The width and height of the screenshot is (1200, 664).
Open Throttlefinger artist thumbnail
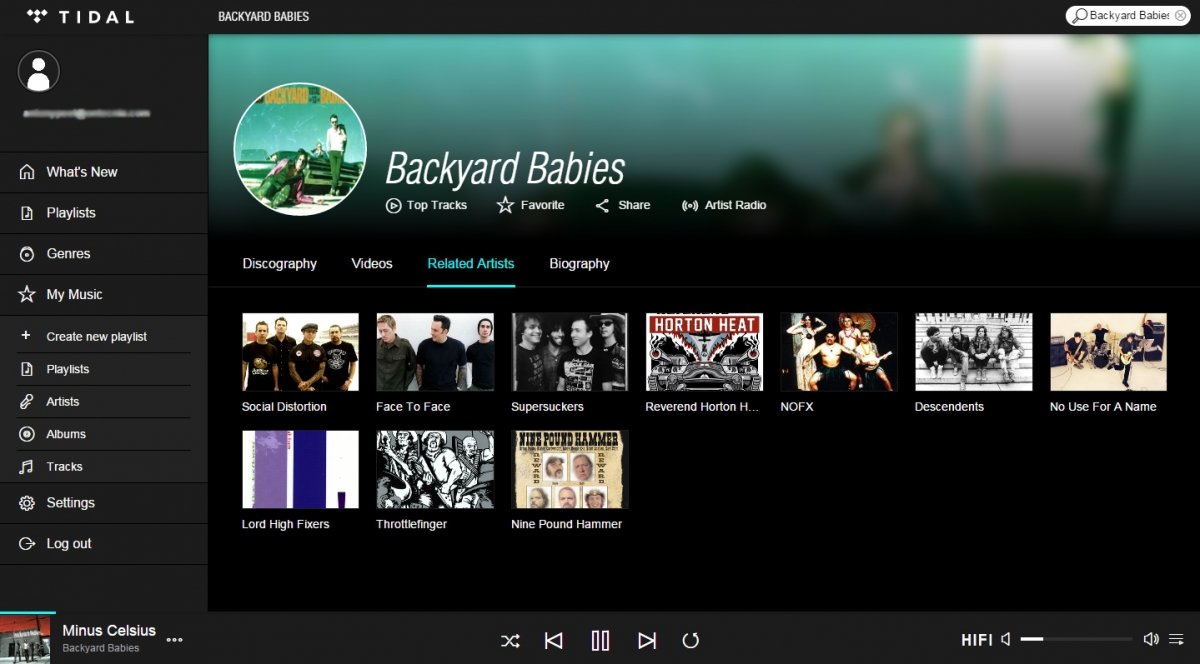[435, 470]
